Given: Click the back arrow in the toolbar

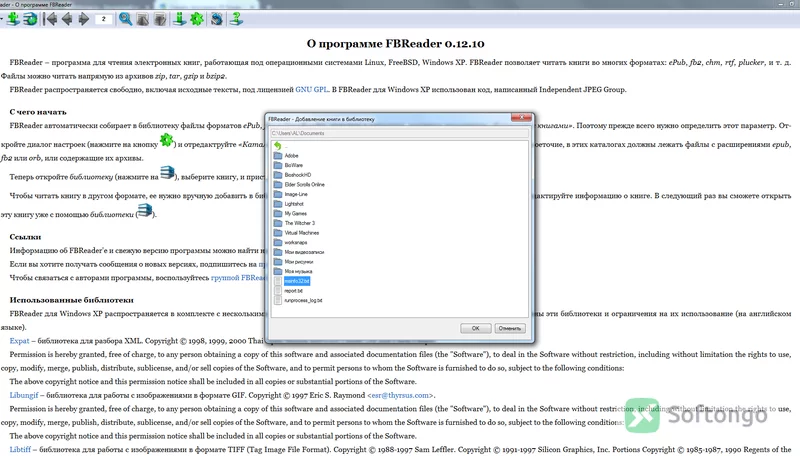Looking at the screenshot, I should 67,19.
